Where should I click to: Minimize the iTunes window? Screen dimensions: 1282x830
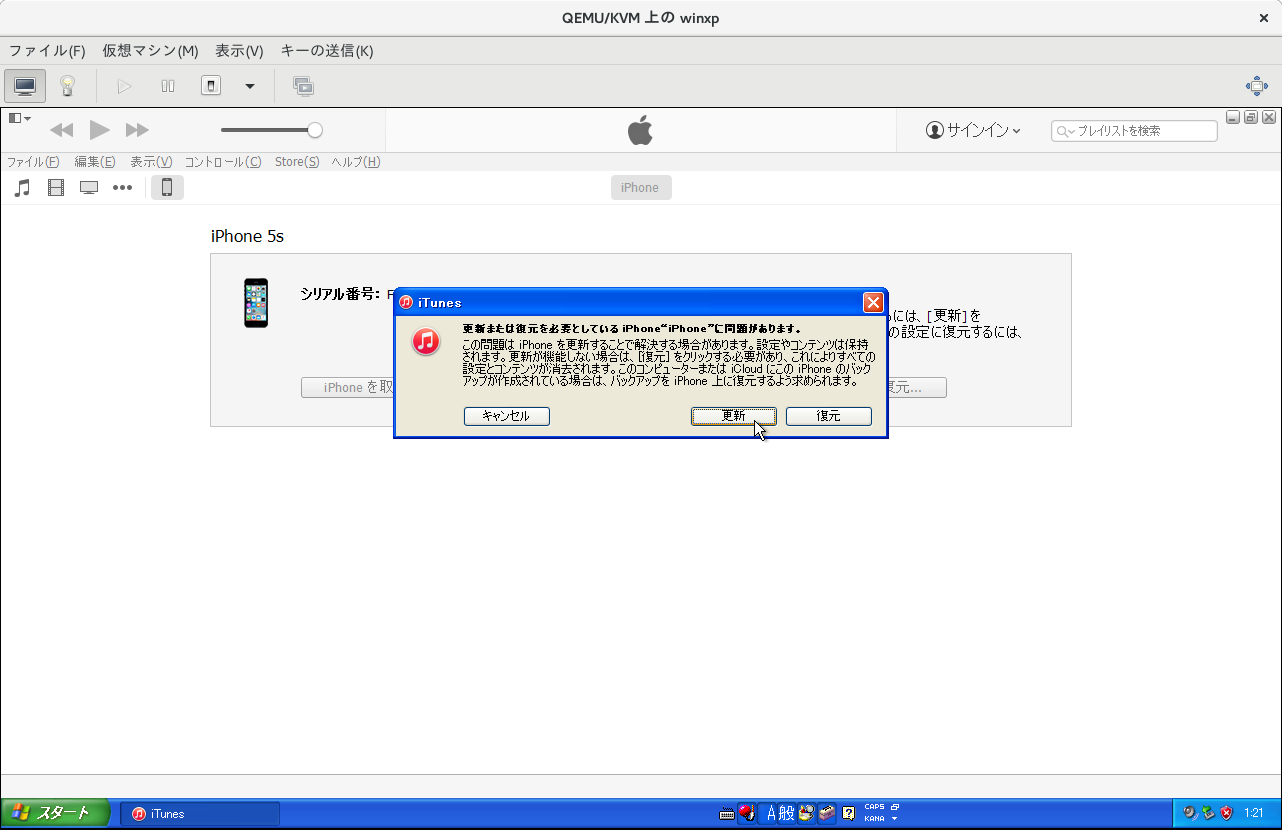1233,117
